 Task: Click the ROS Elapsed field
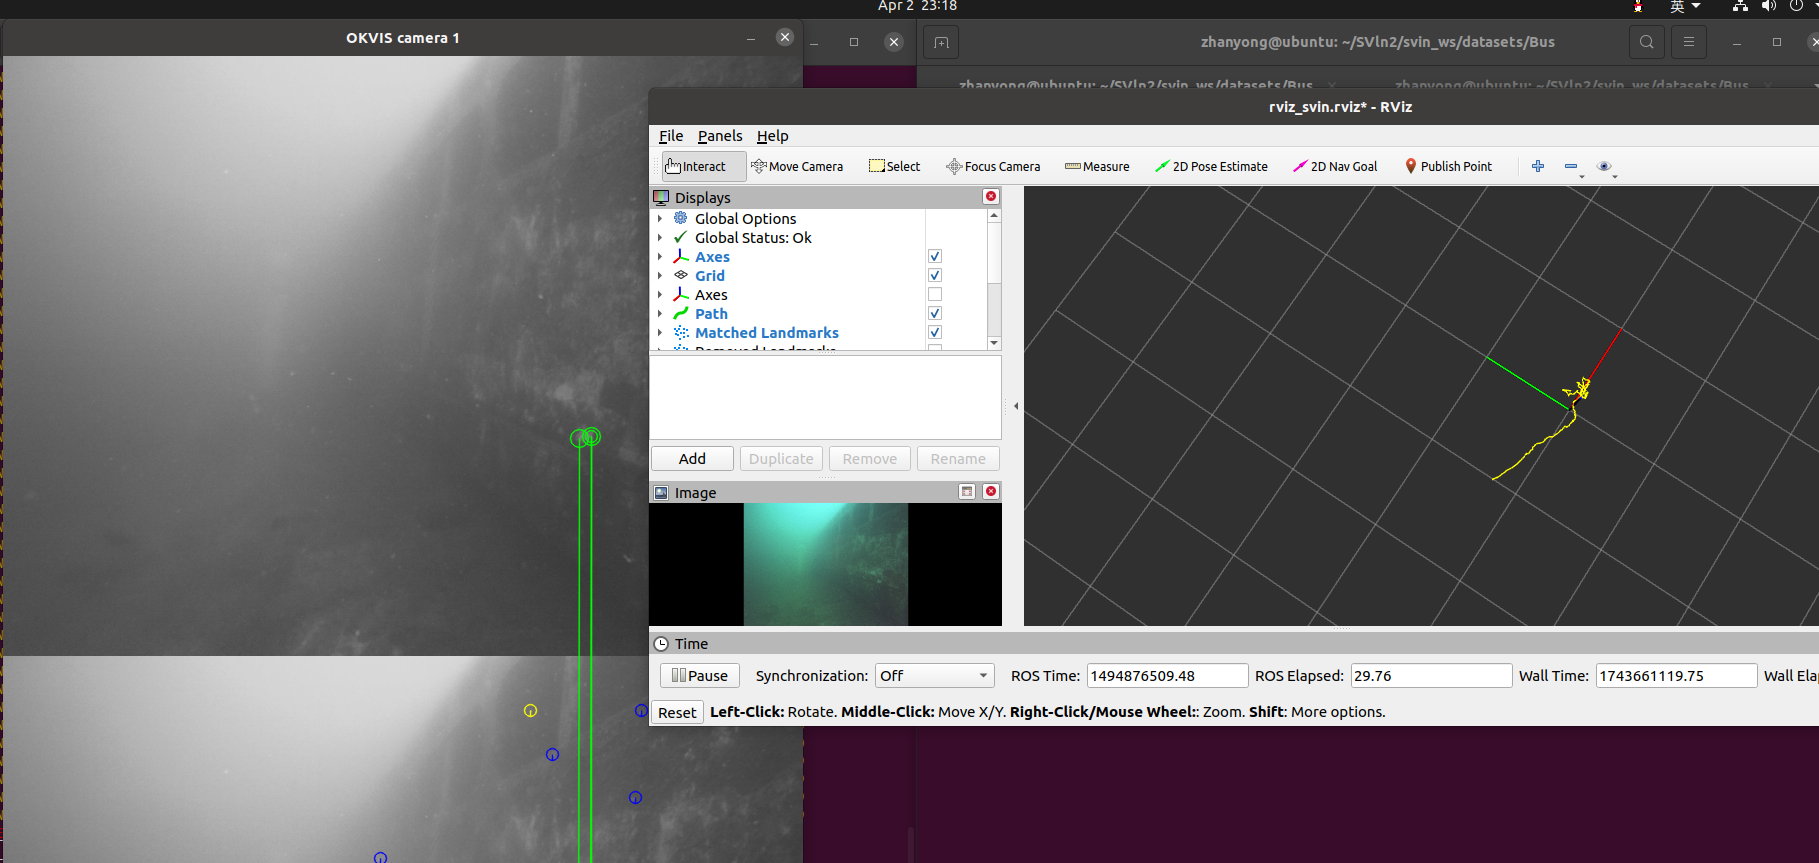pyautogui.click(x=1431, y=676)
